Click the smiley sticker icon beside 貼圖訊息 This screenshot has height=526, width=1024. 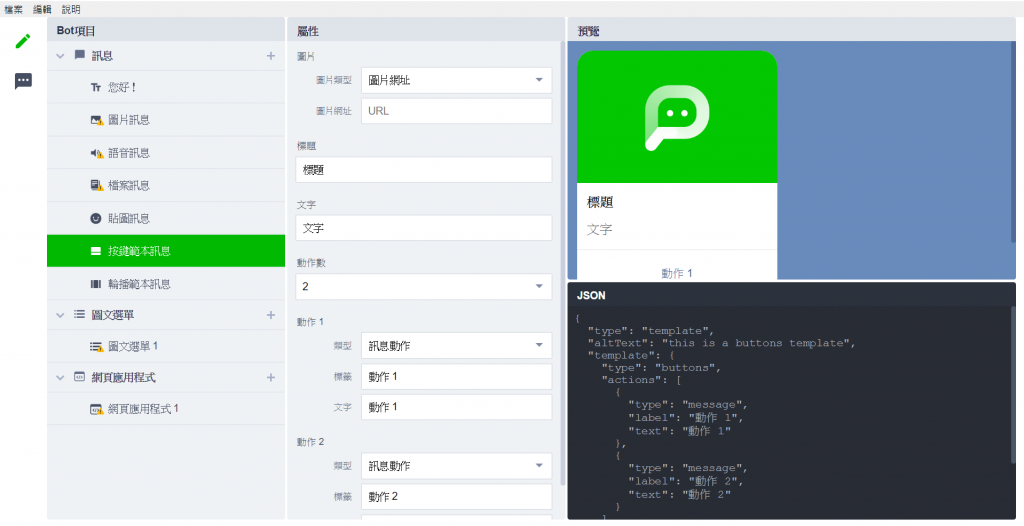click(x=96, y=218)
